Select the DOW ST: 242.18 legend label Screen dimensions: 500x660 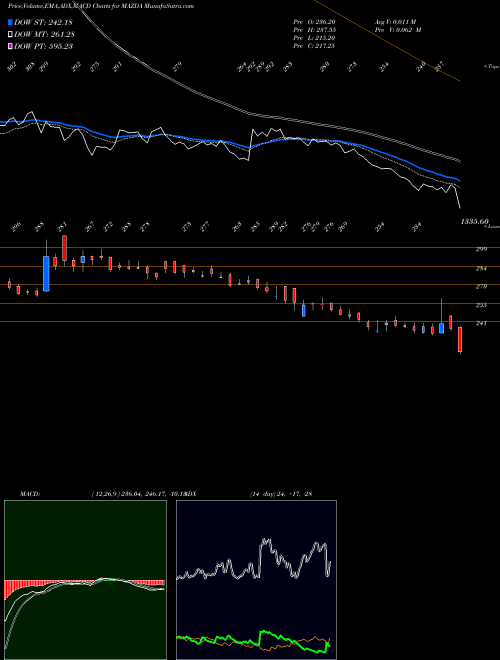(x=43, y=22)
